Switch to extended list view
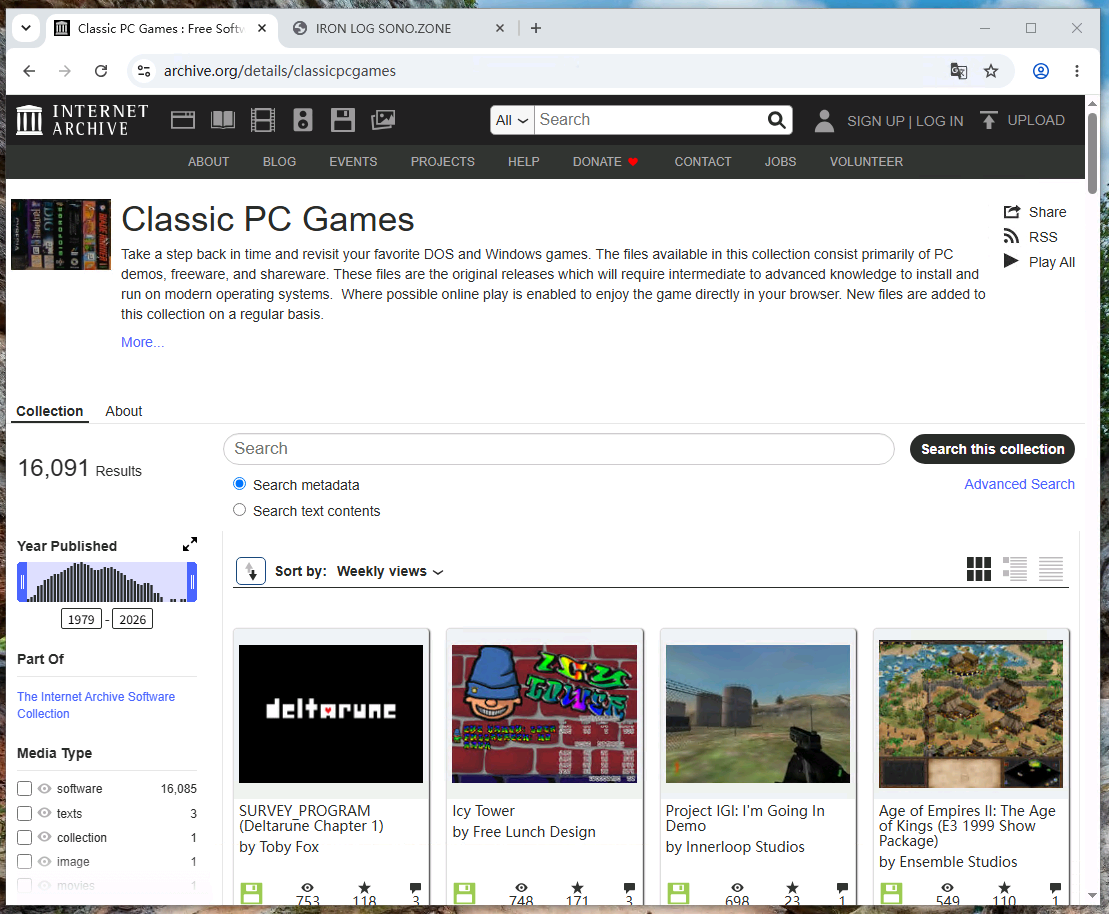 1015,569
